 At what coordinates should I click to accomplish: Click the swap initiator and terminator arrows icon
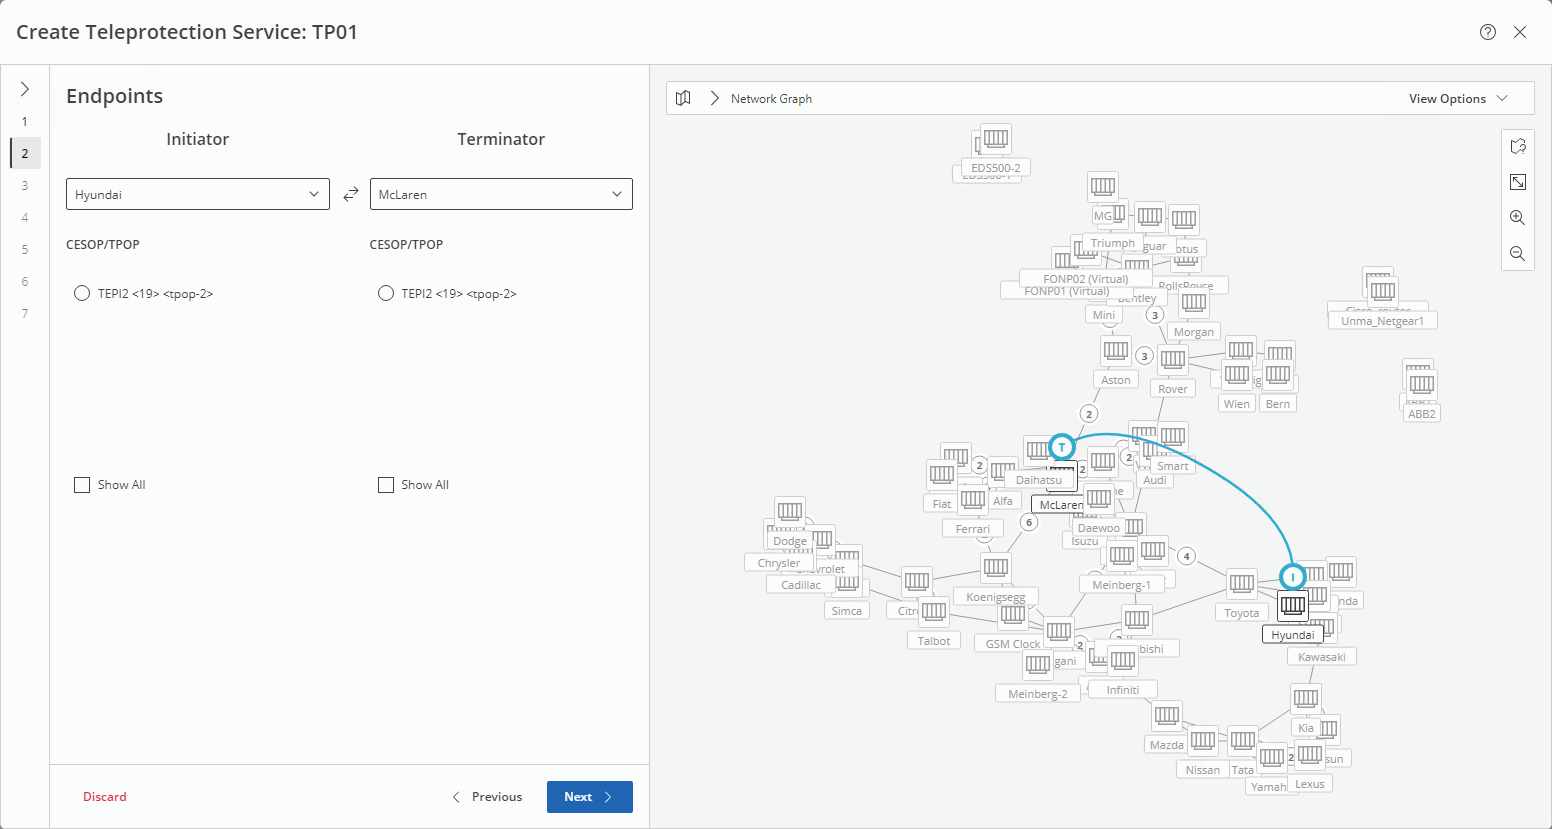tap(350, 194)
